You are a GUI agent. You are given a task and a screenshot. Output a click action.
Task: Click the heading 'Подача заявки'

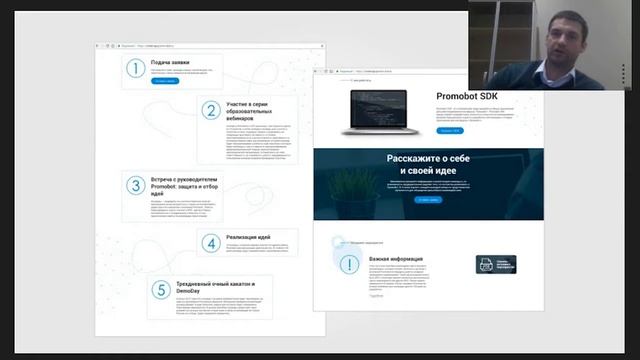coord(170,62)
